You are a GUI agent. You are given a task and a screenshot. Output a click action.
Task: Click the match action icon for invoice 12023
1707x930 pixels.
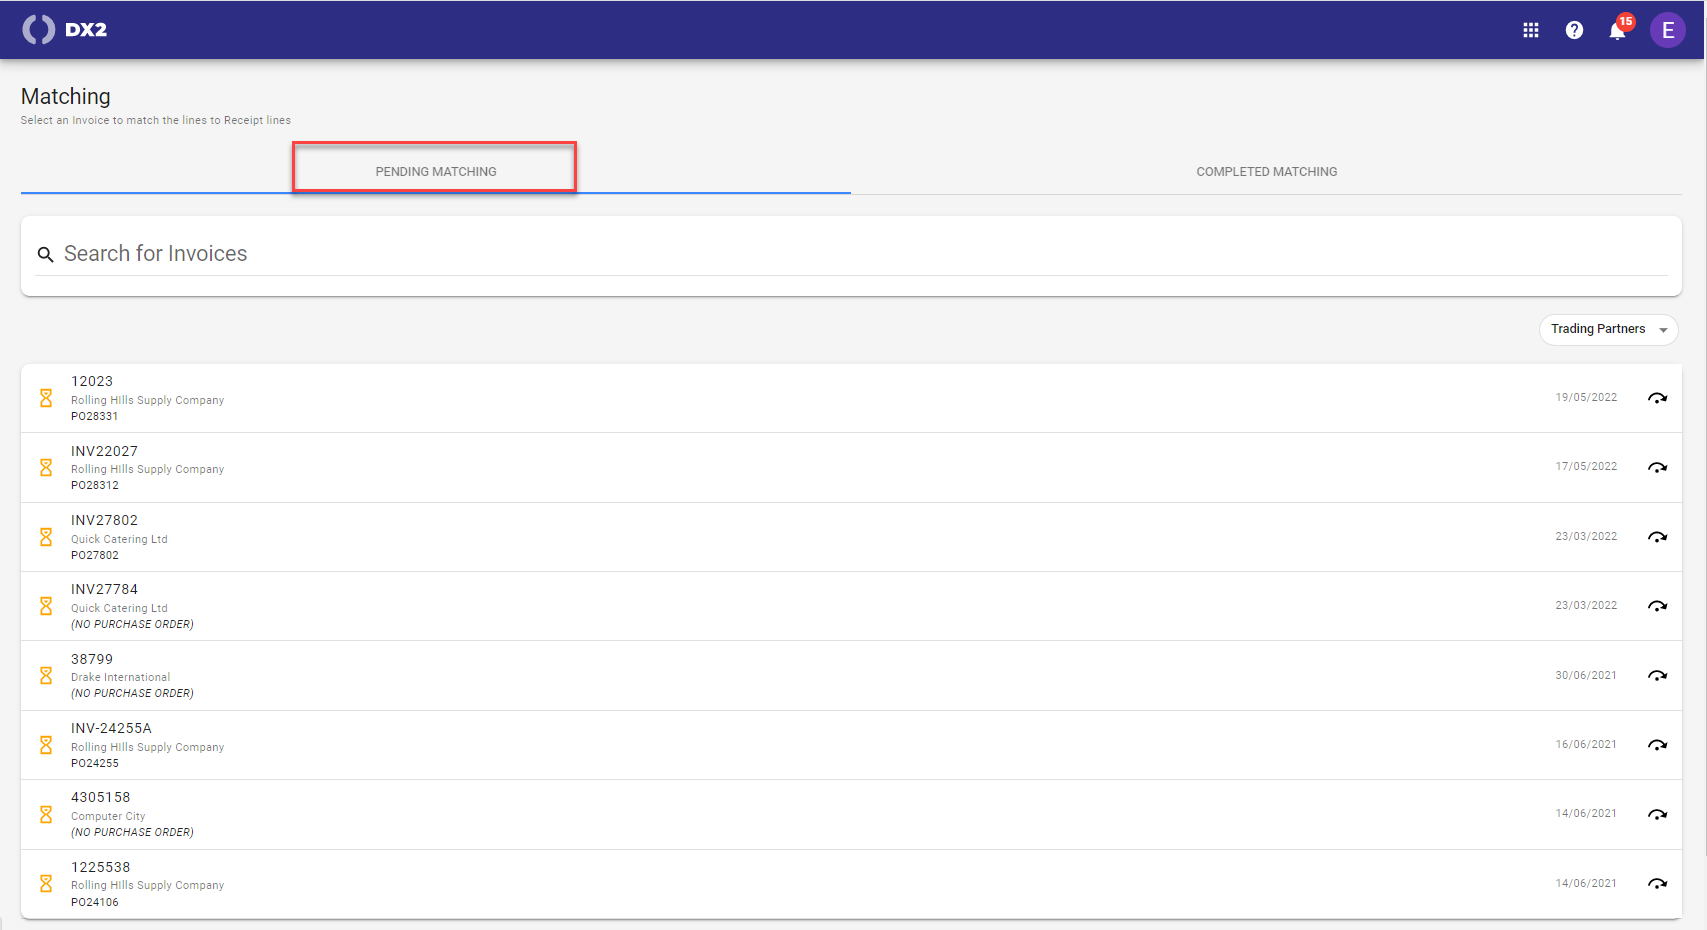click(x=1657, y=397)
